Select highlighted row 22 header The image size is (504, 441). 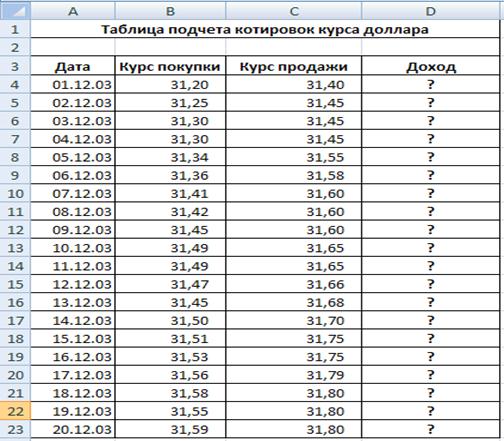point(15,411)
